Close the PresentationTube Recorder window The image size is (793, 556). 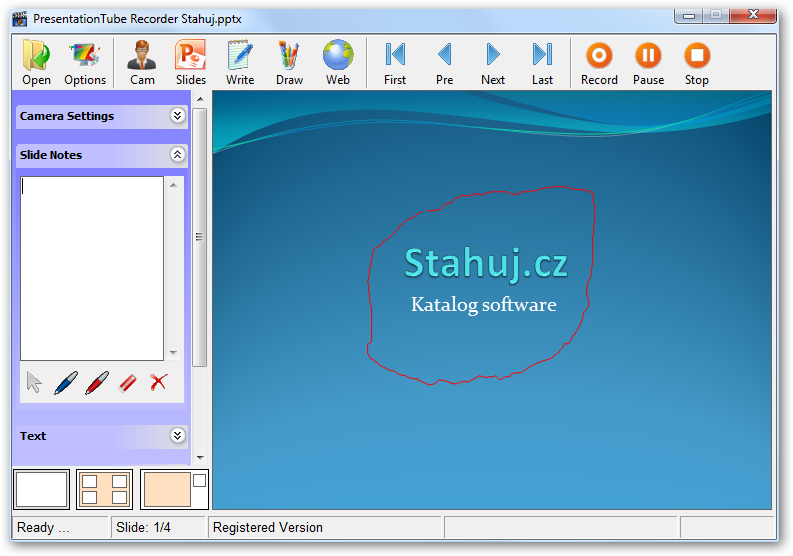click(753, 15)
